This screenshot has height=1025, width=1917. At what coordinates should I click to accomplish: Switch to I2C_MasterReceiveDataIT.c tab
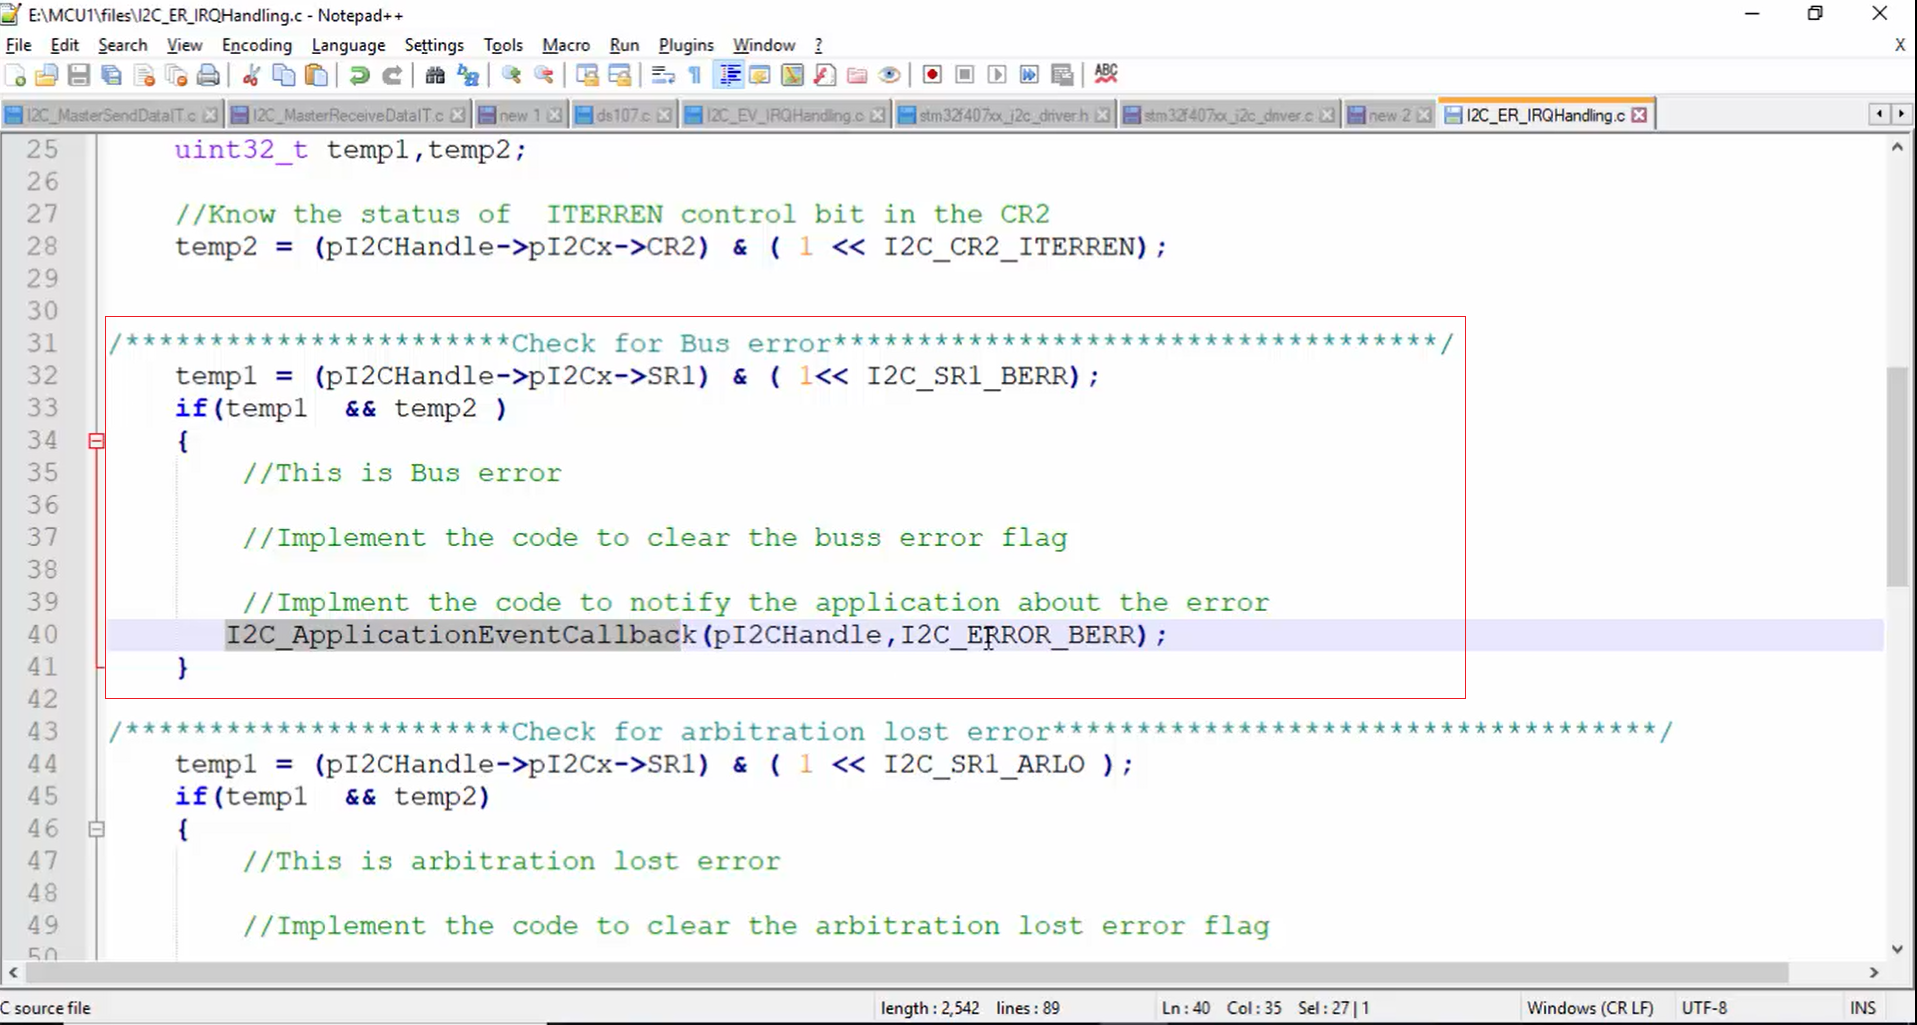click(x=347, y=115)
